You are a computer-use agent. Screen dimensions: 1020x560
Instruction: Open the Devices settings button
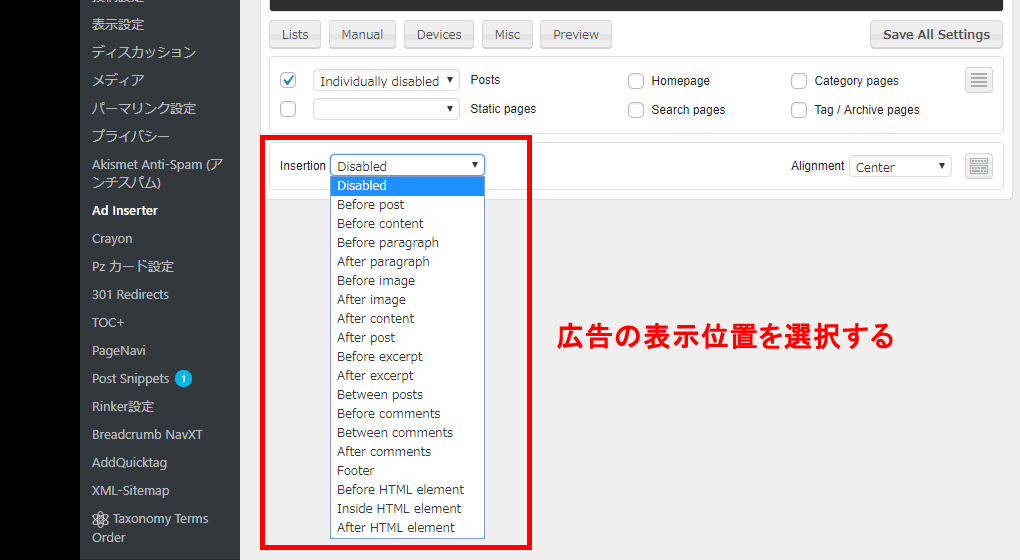click(x=439, y=35)
